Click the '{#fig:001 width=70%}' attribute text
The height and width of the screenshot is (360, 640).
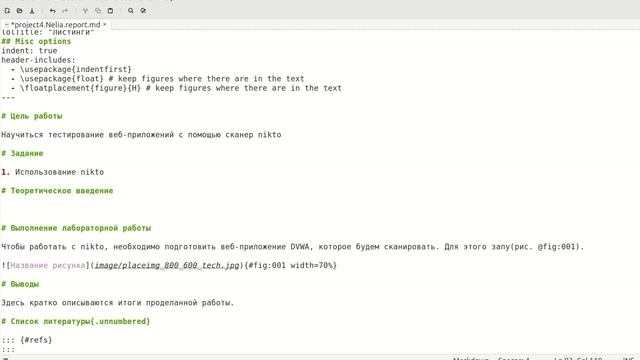point(291,265)
